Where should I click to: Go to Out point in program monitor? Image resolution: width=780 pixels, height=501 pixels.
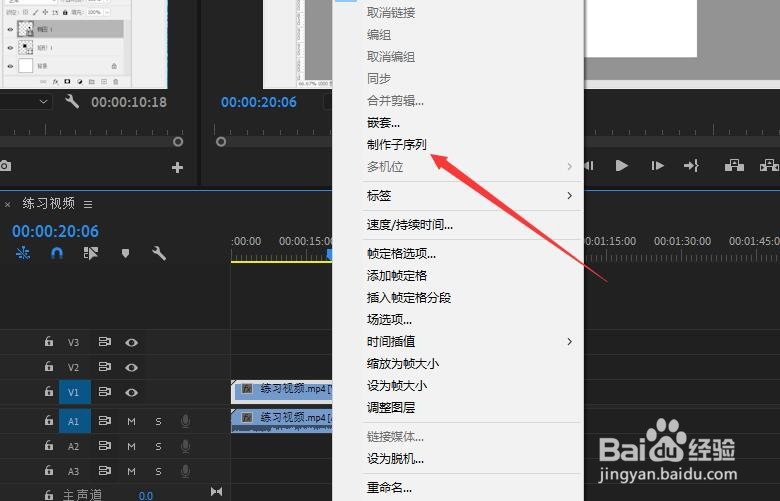(691, 166)
